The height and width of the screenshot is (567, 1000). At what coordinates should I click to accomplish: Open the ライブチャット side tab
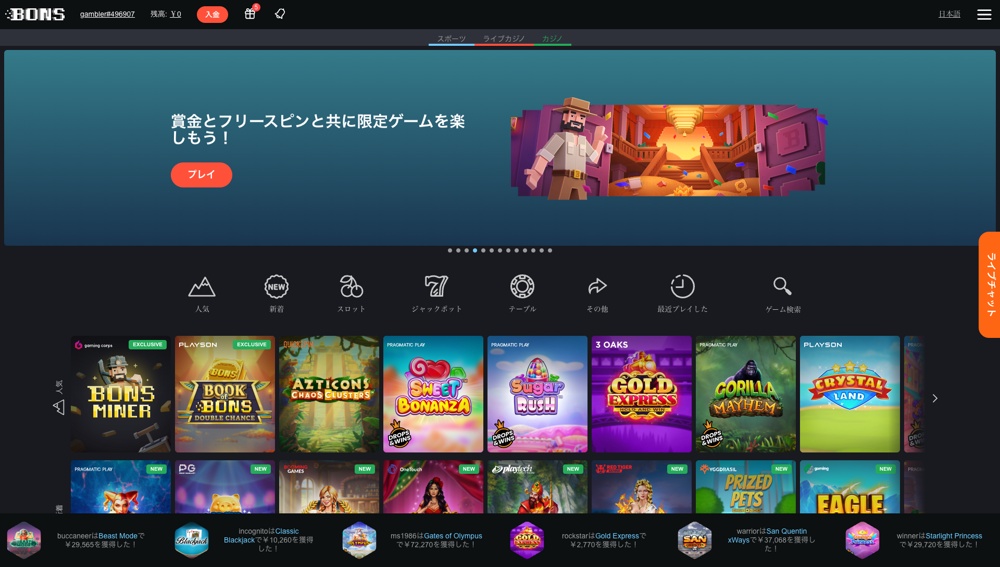pyautogui.click(x=990, y=284)
